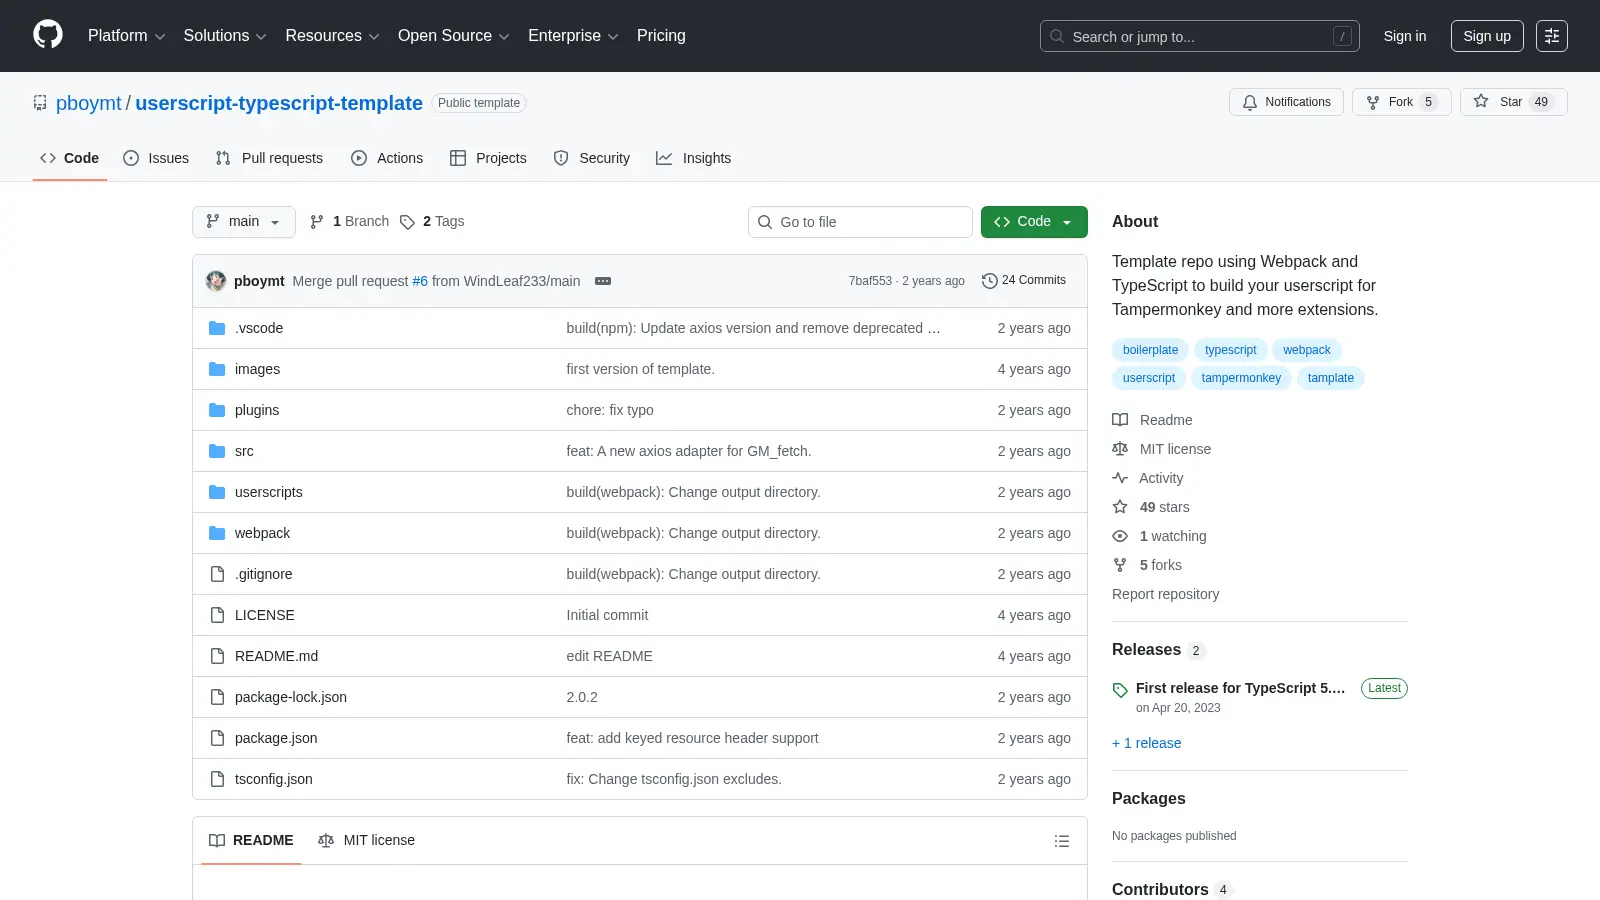Screen dimensions: 1600x900
Task: Star this repository
Action: coord(1513,102)
